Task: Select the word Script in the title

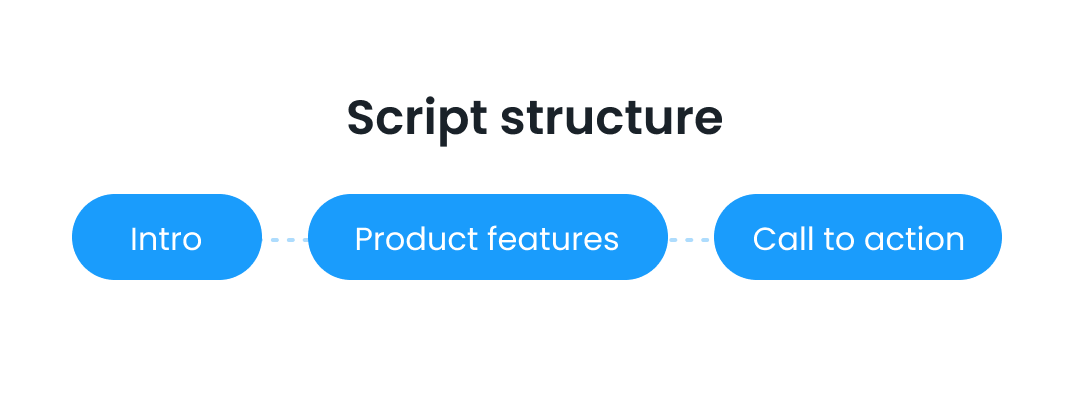Action: pyautogui.click(x=417, y=119)
